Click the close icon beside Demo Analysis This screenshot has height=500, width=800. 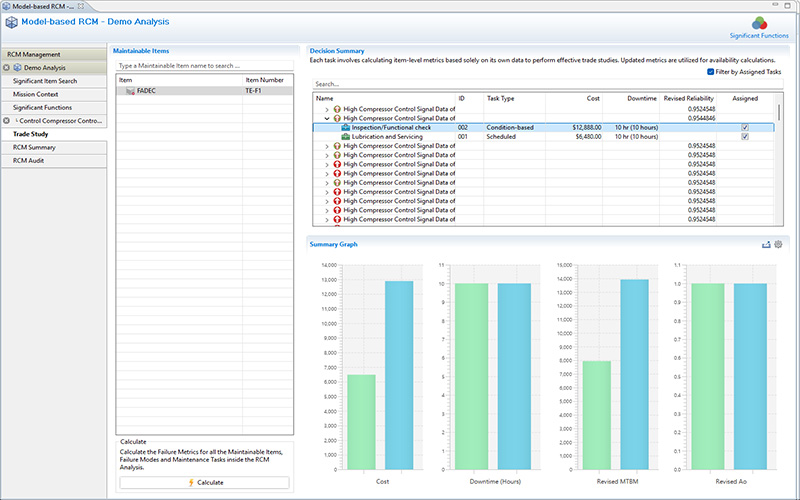coord(6,67)
